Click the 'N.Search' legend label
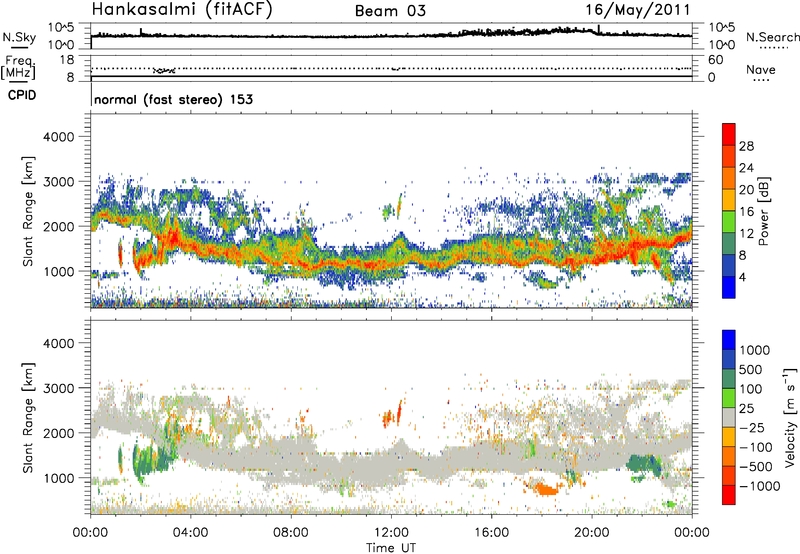 [x=772, y=37]
